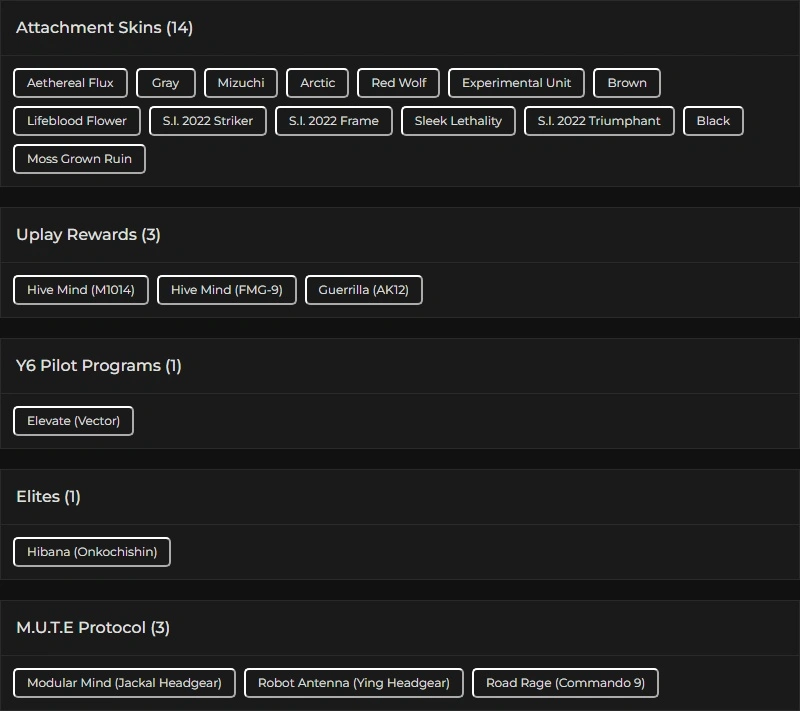Select S.I. 2022 Striker skin
Viewport: 800px width, 711px height.
[x=208, y=121]
